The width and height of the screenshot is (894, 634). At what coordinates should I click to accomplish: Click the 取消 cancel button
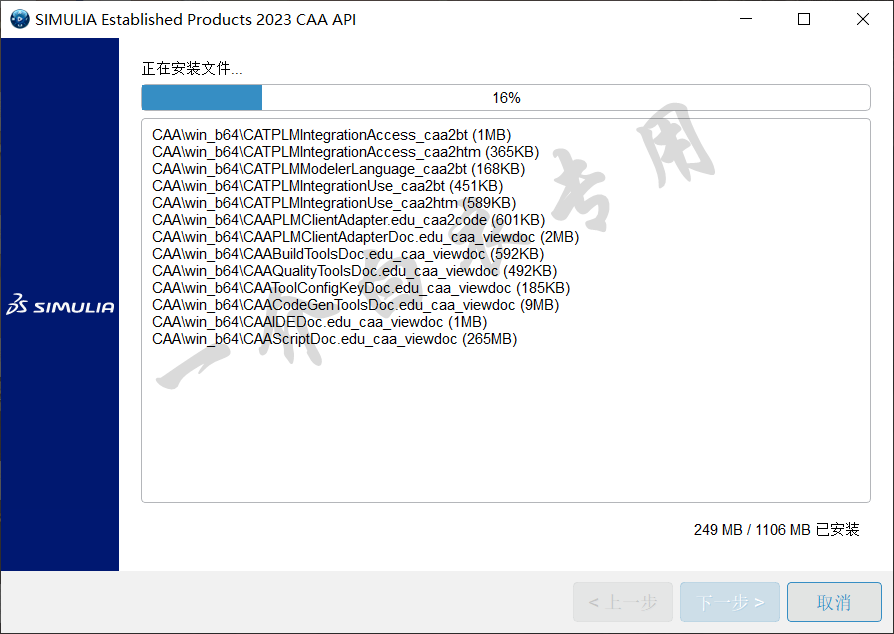(834, 602)
